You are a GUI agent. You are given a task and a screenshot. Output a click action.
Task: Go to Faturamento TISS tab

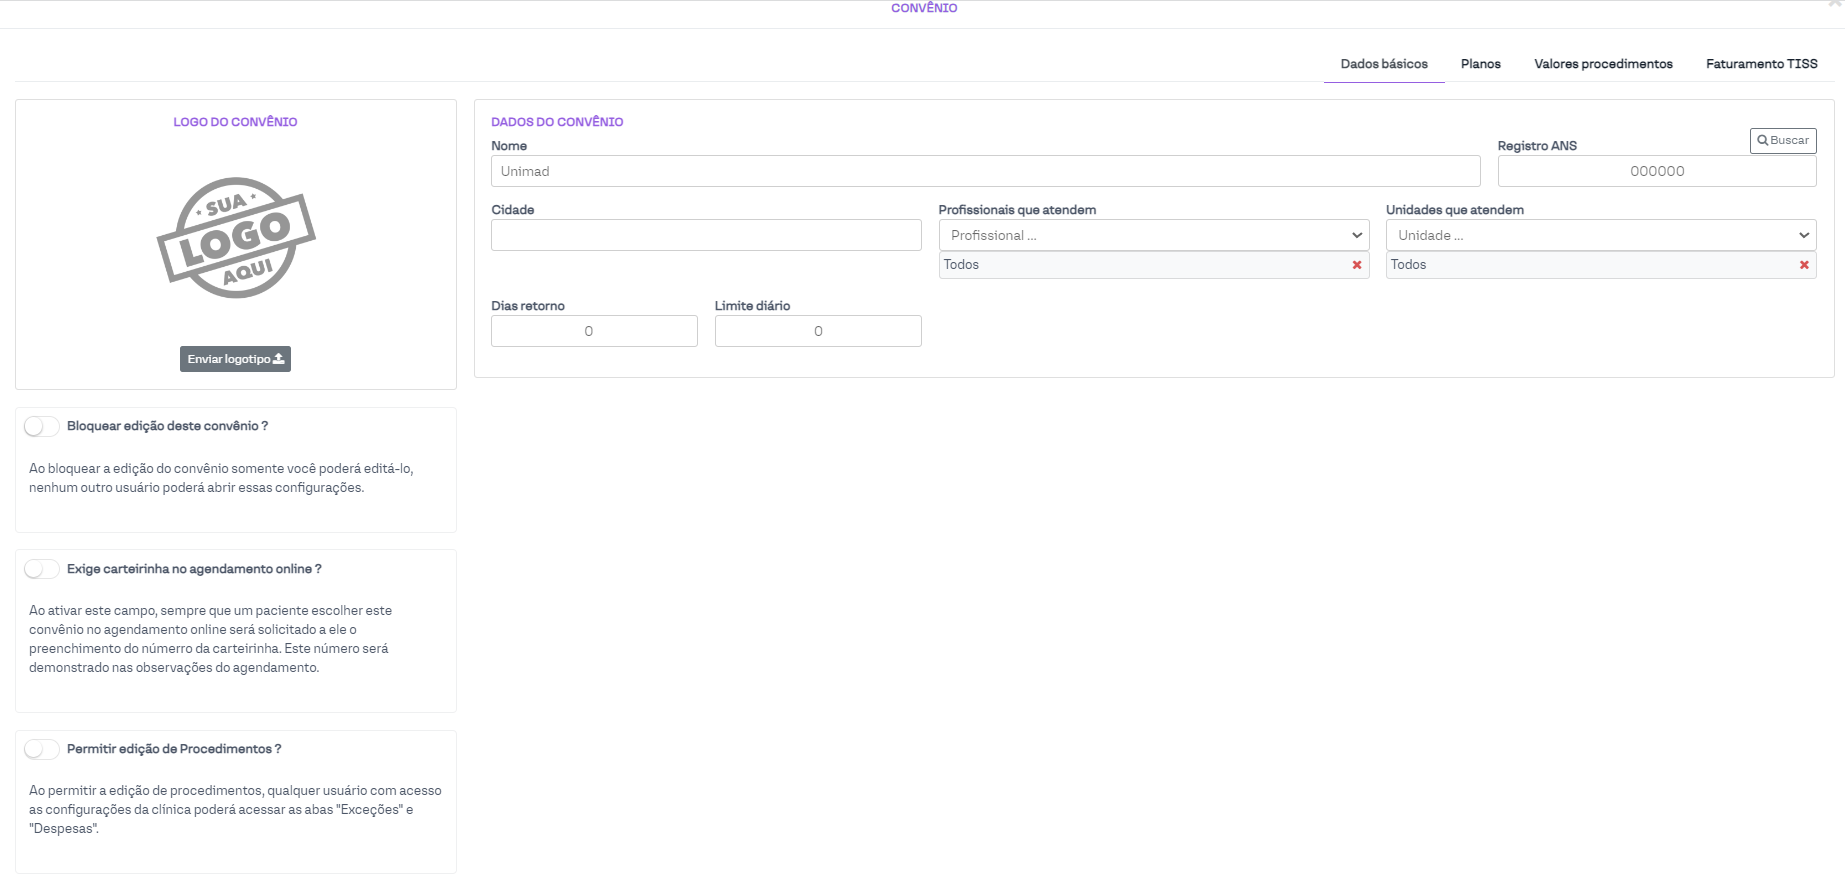pos(1761,64)
